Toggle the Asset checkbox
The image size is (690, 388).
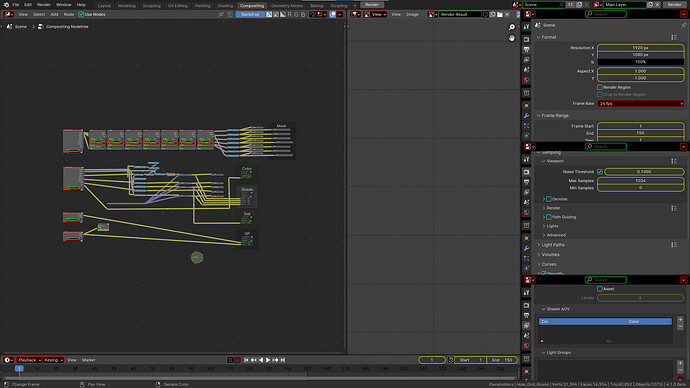(x=600, y=289)
